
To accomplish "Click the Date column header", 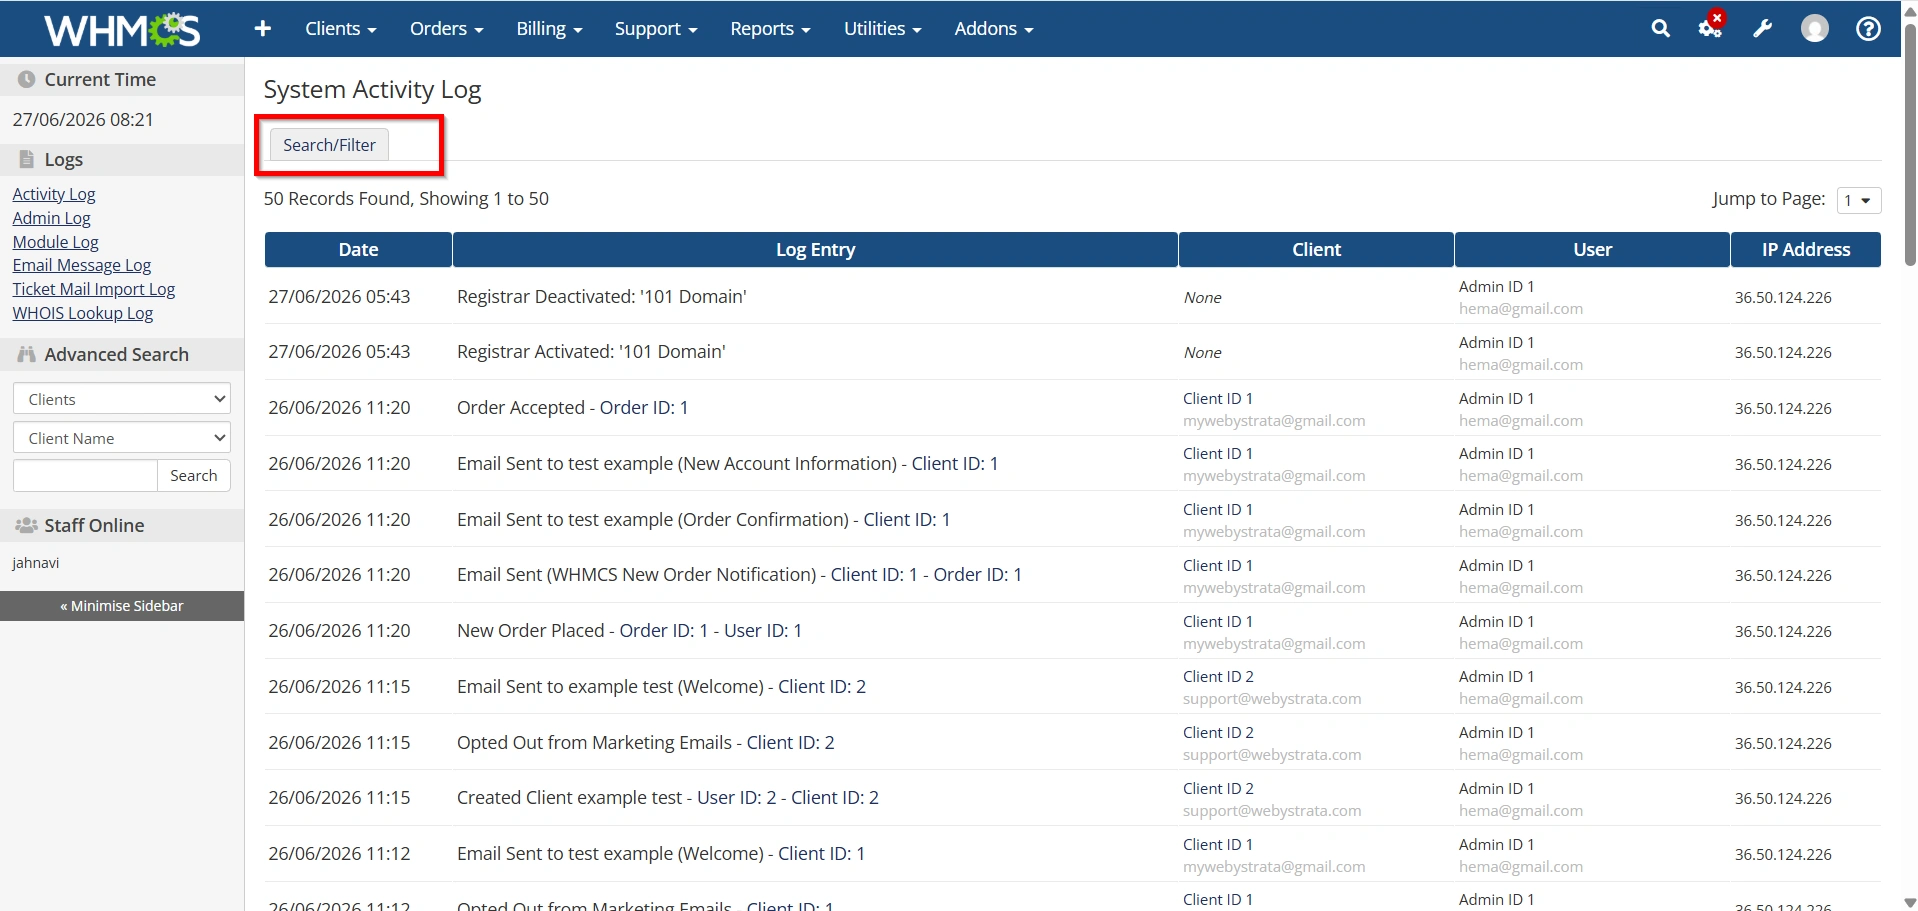I will [358, 250].
